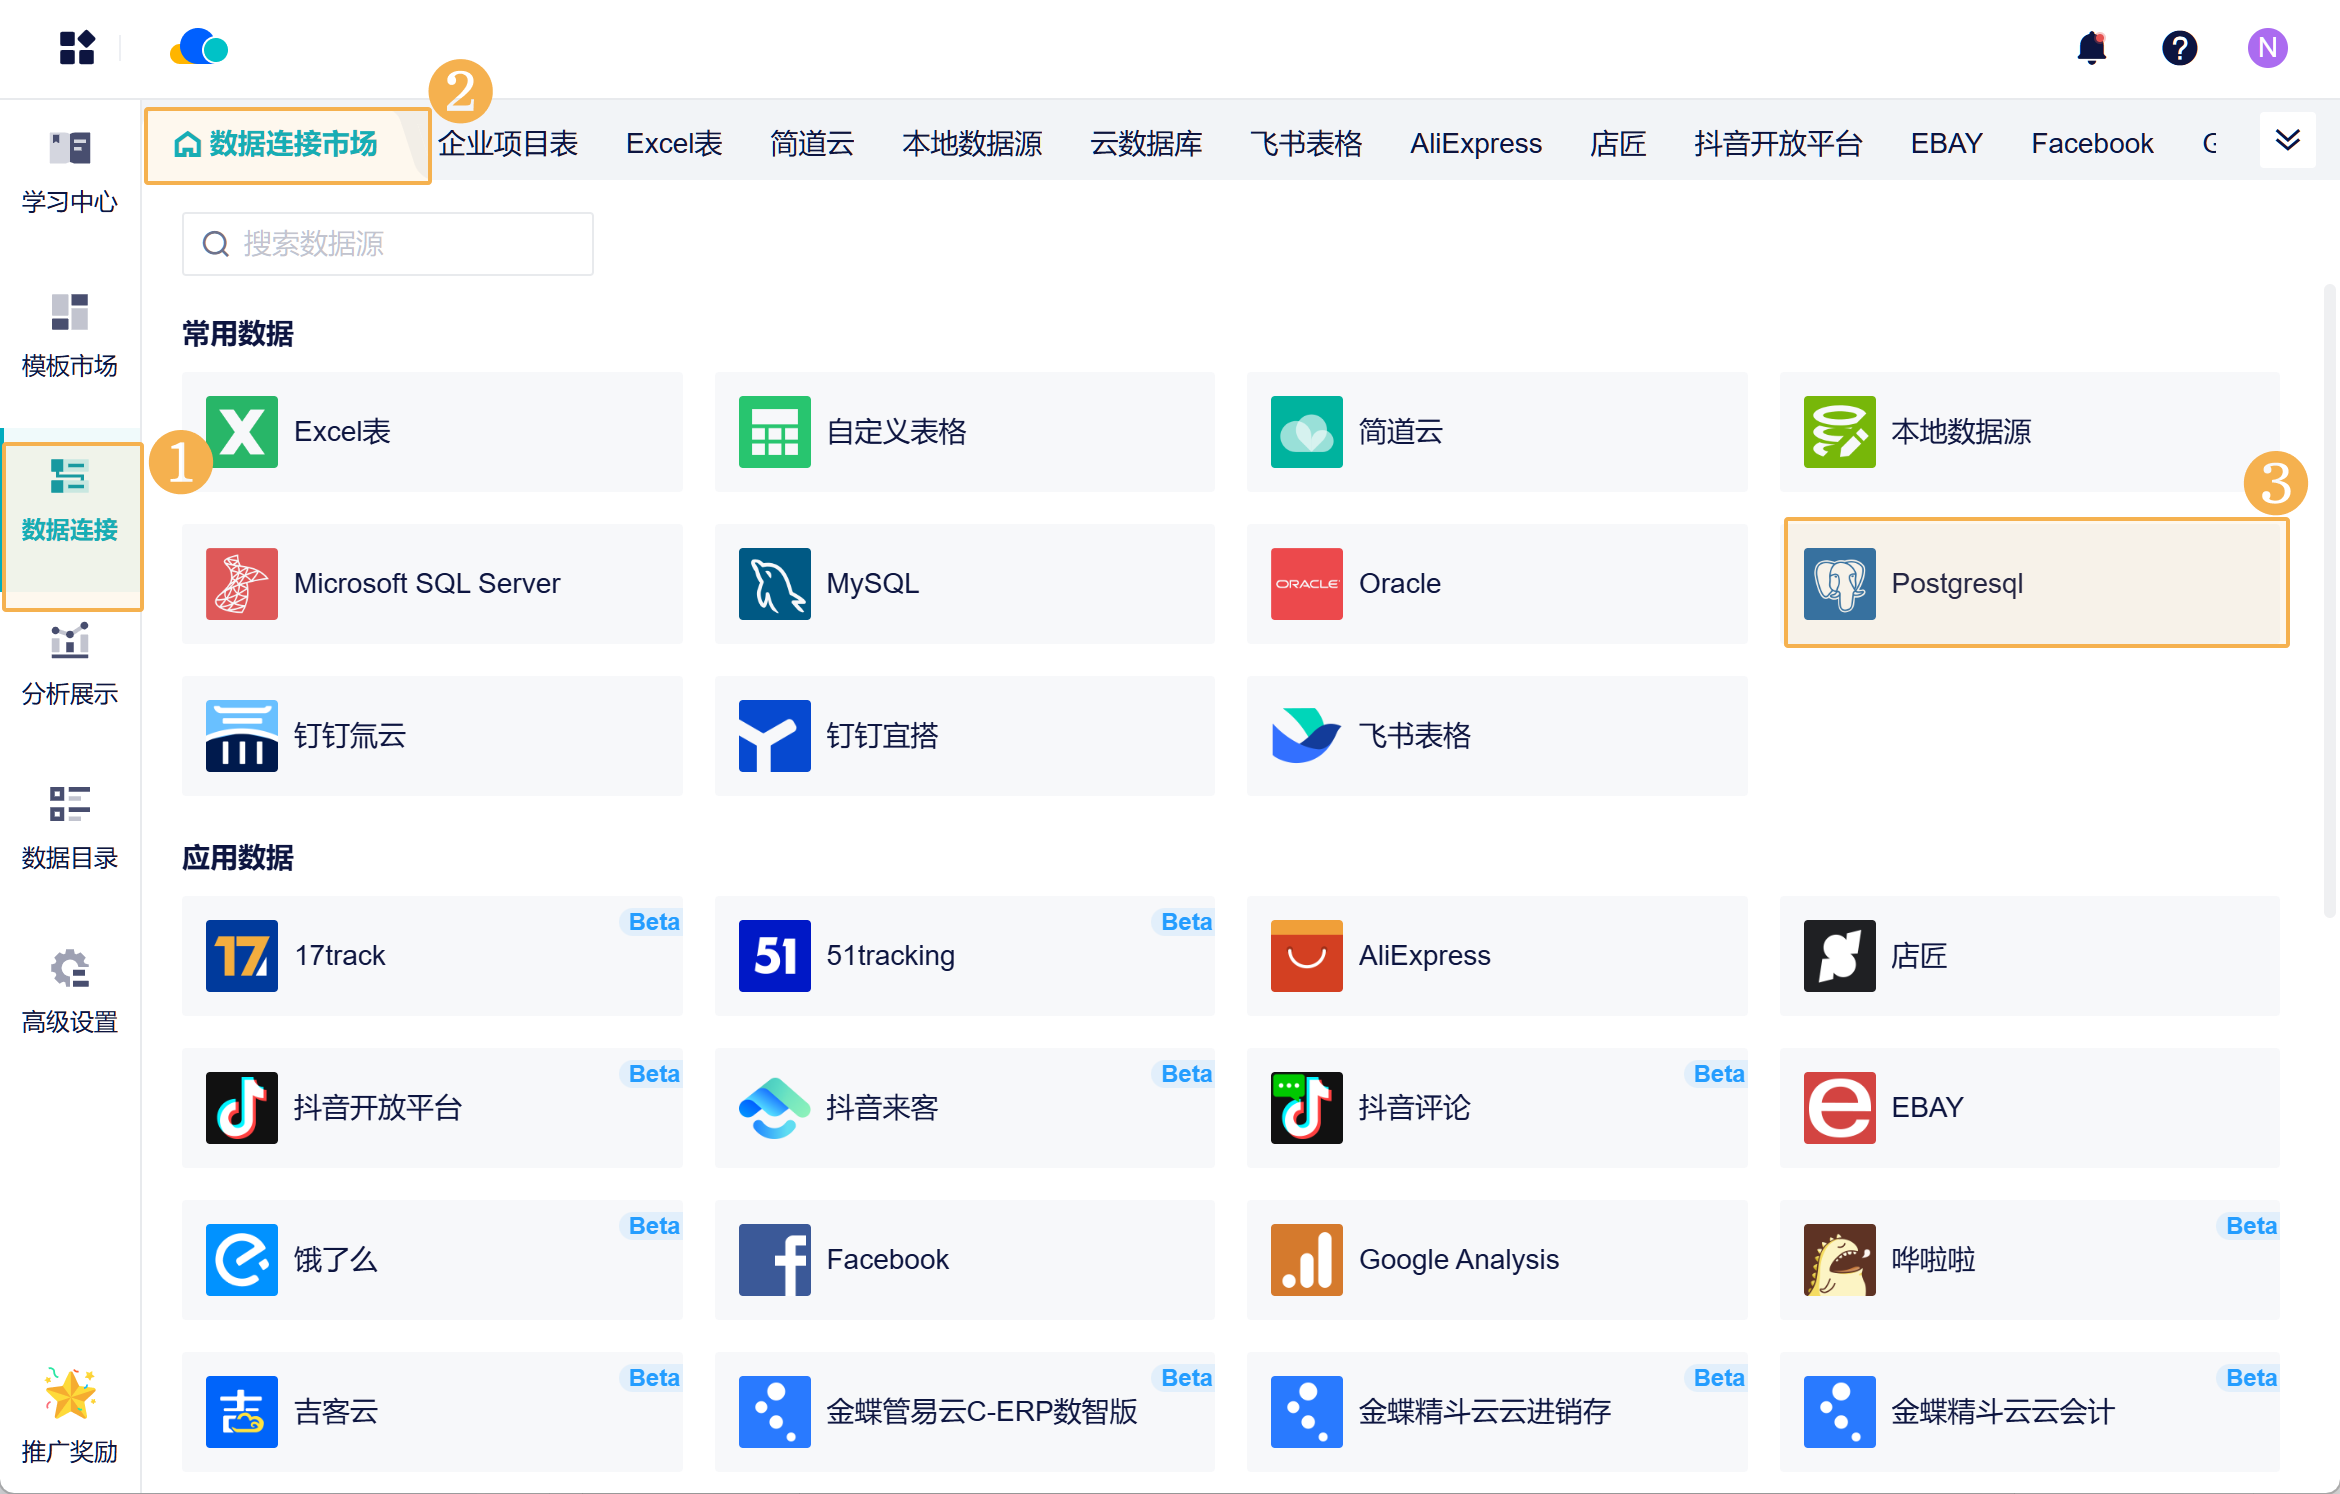Screen dimensions: 2340x1494
Task: Click the 飞书表格 bird icon
Action: point(1307,736)
